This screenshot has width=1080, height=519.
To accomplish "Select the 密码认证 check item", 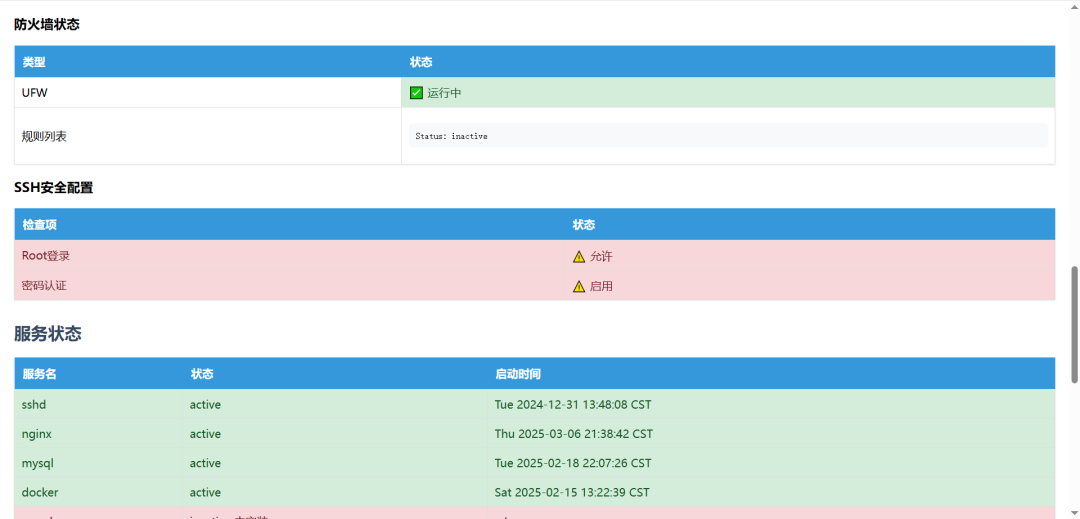I will 45,286.
